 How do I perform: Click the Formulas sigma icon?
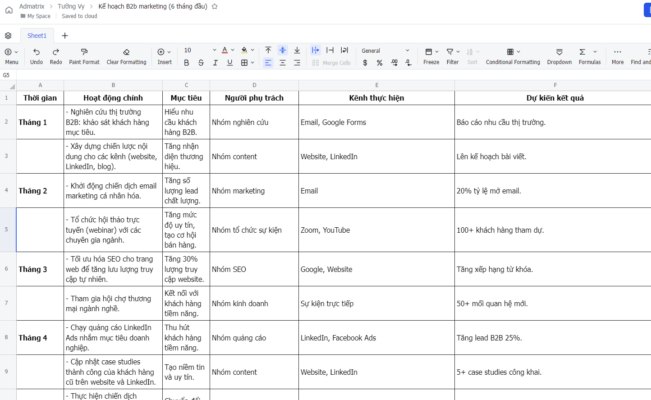click(x=582, y=52)
